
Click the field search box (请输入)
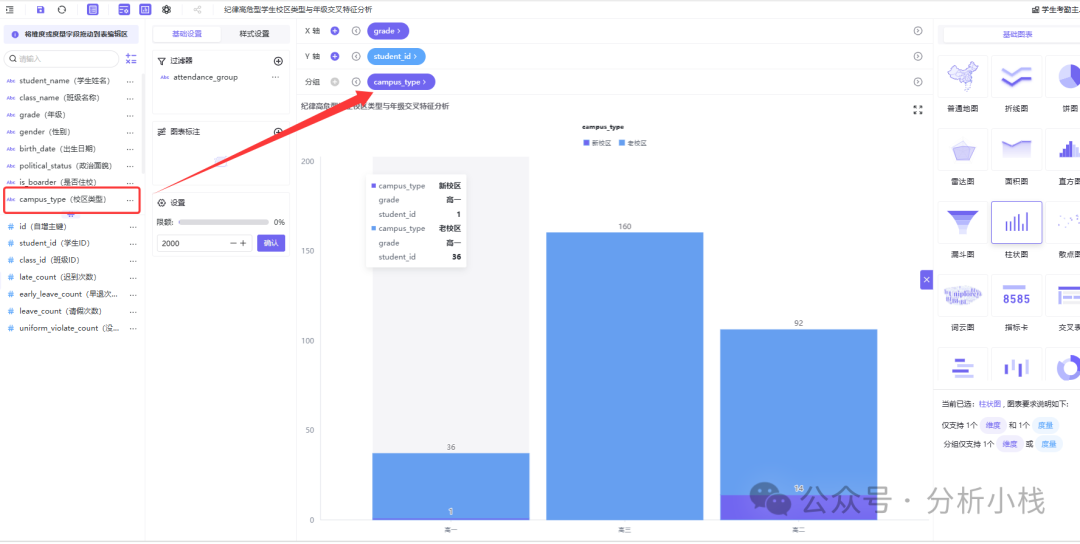(x=61, y=59)
